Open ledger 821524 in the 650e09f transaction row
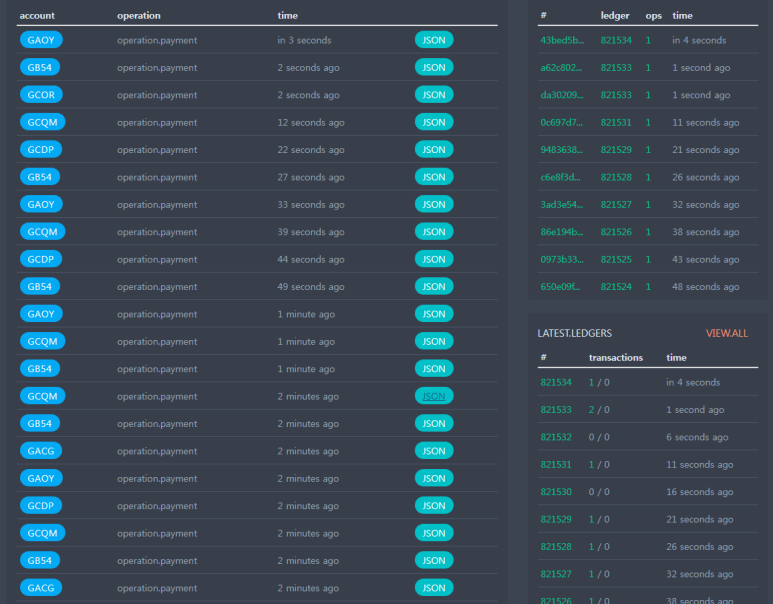The height and width of the screenshot is (604, 773). (x=616, y=286)
